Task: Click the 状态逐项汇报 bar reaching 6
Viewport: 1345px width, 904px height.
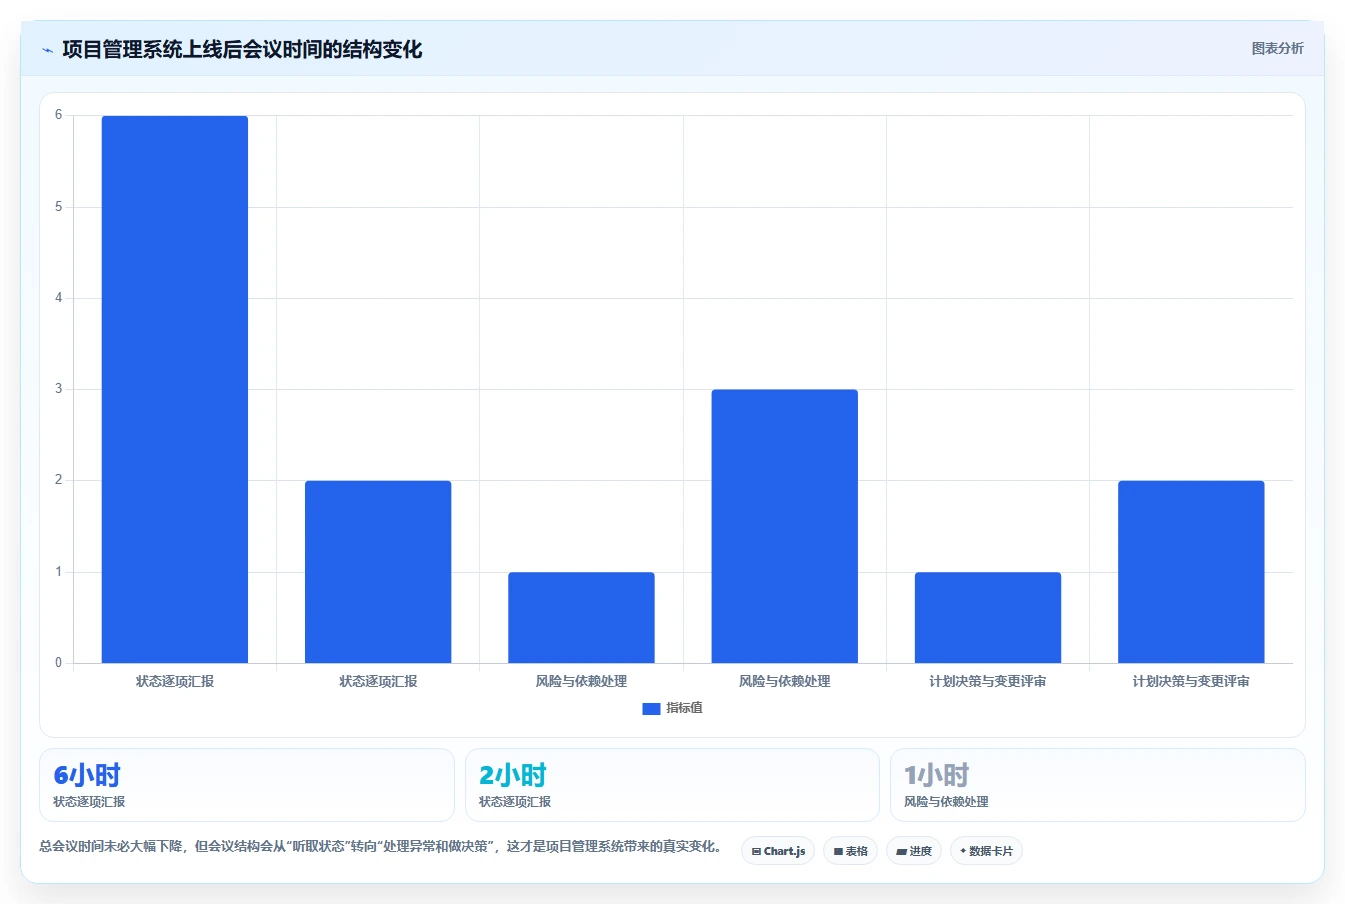Action: point(175,389)
